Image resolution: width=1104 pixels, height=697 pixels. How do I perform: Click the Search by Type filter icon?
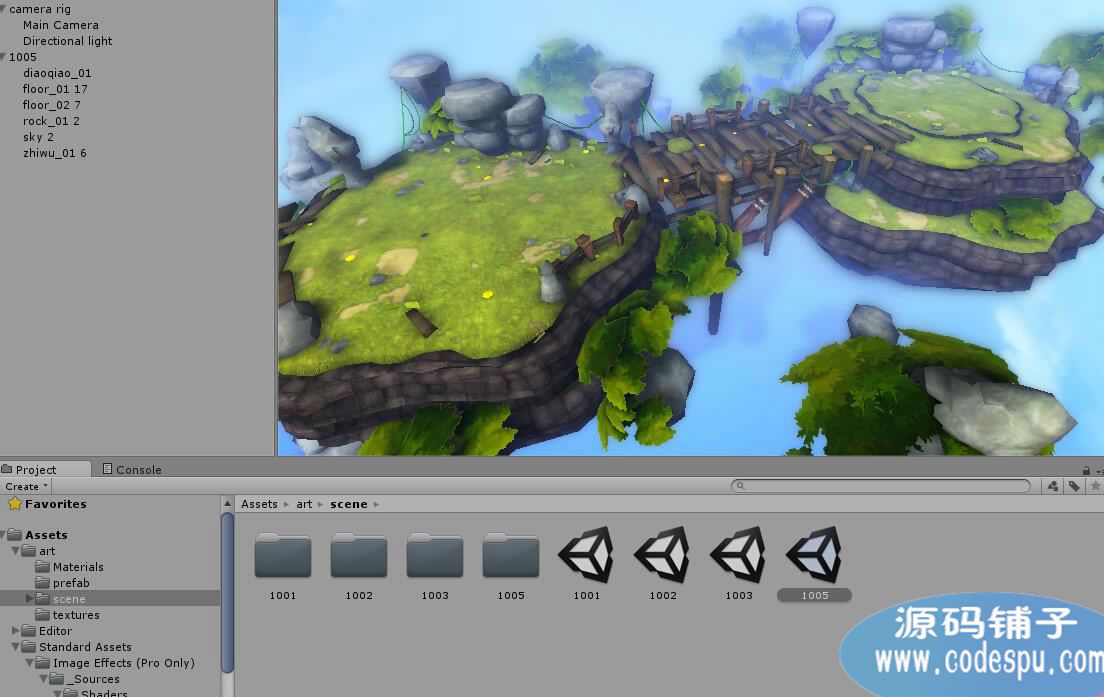[x=1053, y=486]
